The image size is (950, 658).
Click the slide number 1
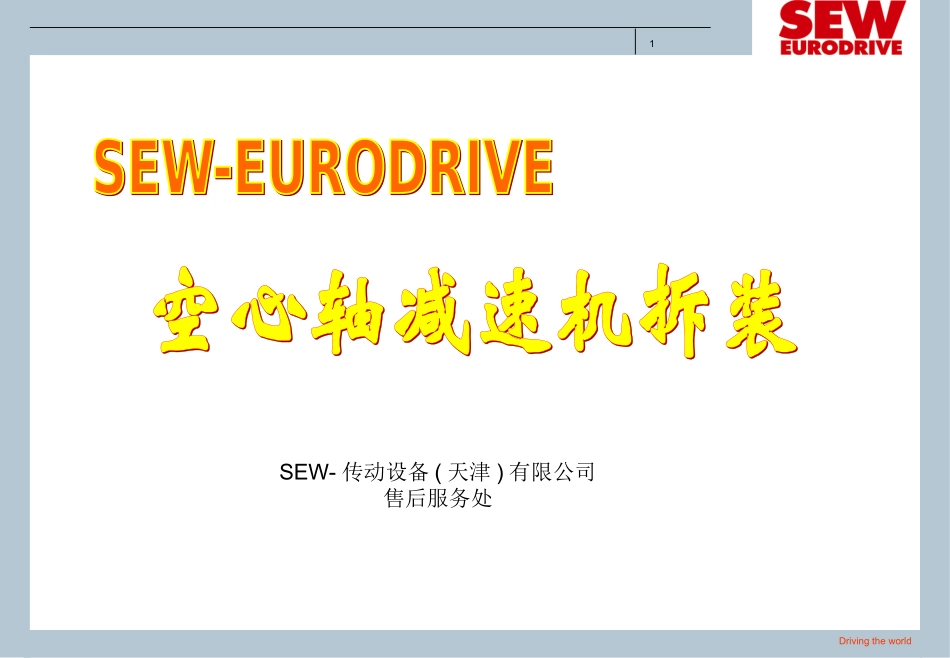(x=652, y=44)
